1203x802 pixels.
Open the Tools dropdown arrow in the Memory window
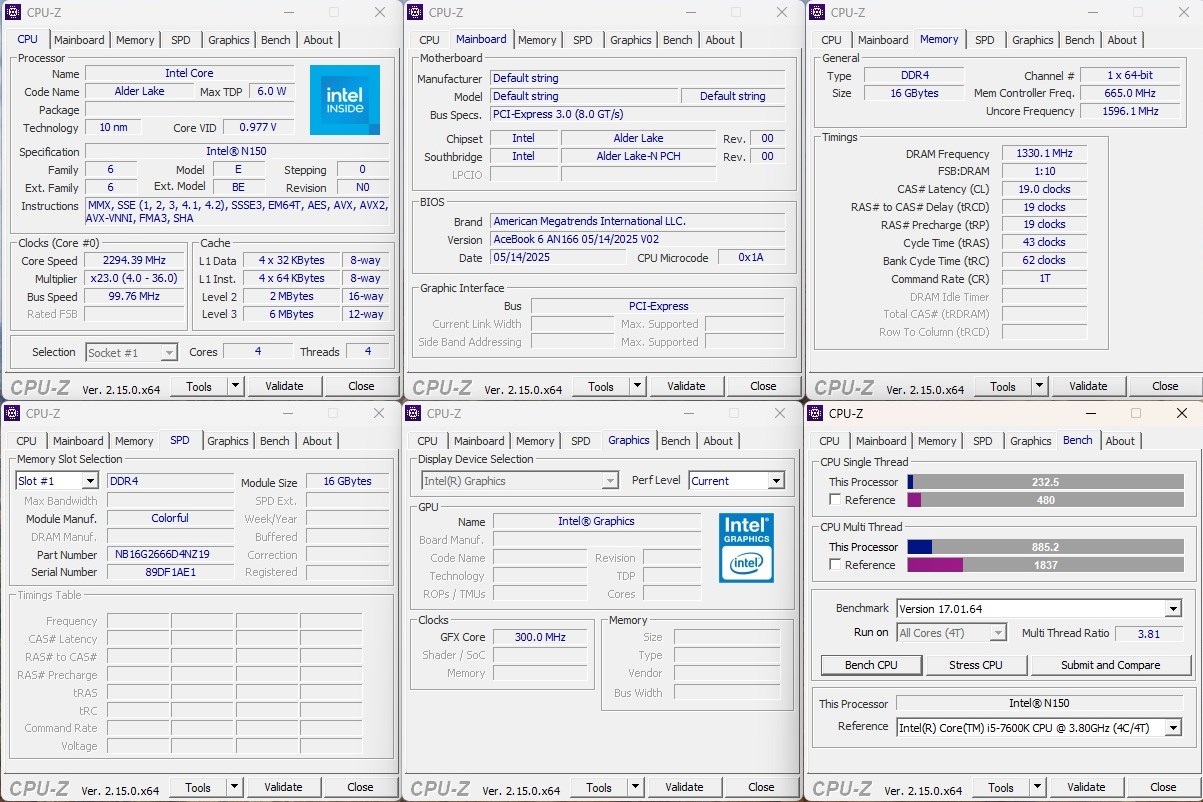click(1039, 386)
